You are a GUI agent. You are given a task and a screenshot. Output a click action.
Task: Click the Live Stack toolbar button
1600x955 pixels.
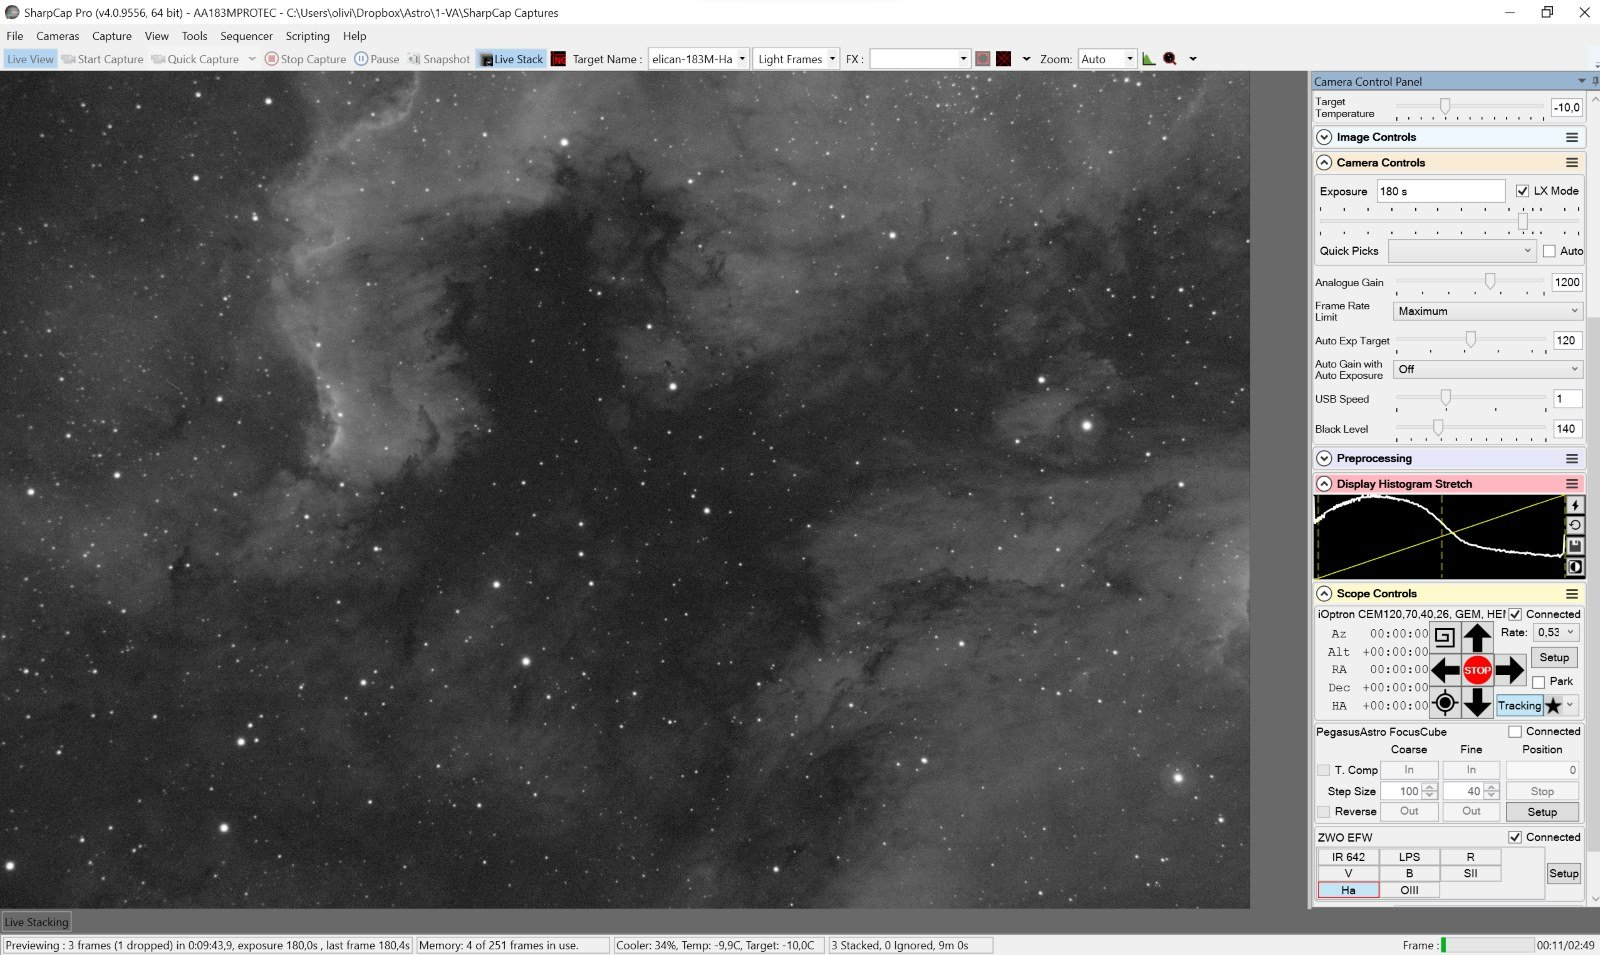coord(511,59)
